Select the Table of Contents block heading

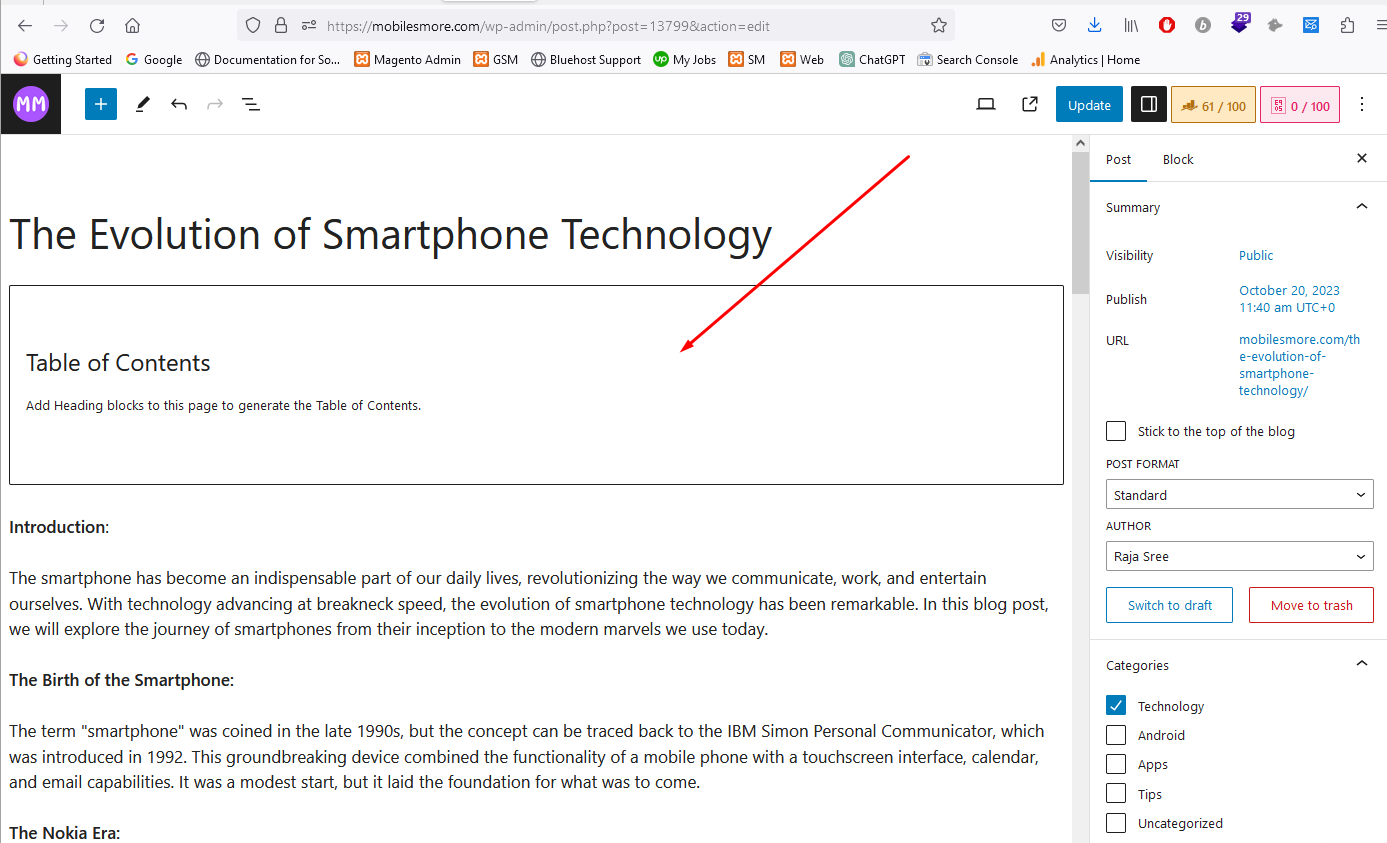pyautogui.click(x=118, y=363)
